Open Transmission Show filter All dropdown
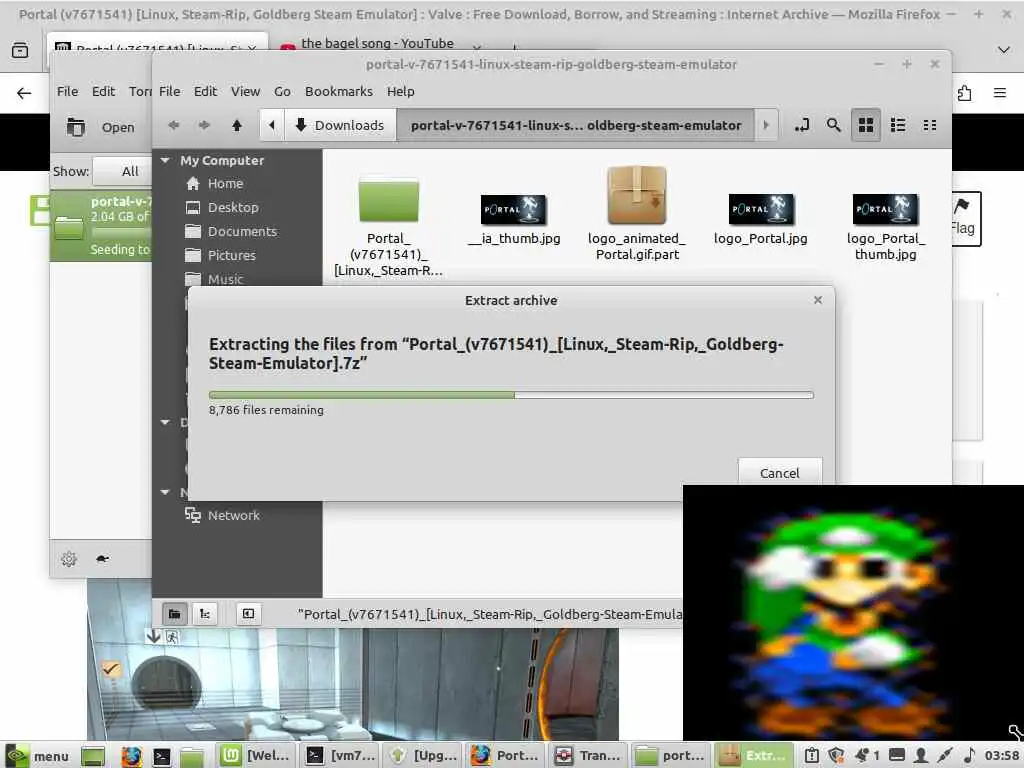1024x768 pixels. click(123, 171)
